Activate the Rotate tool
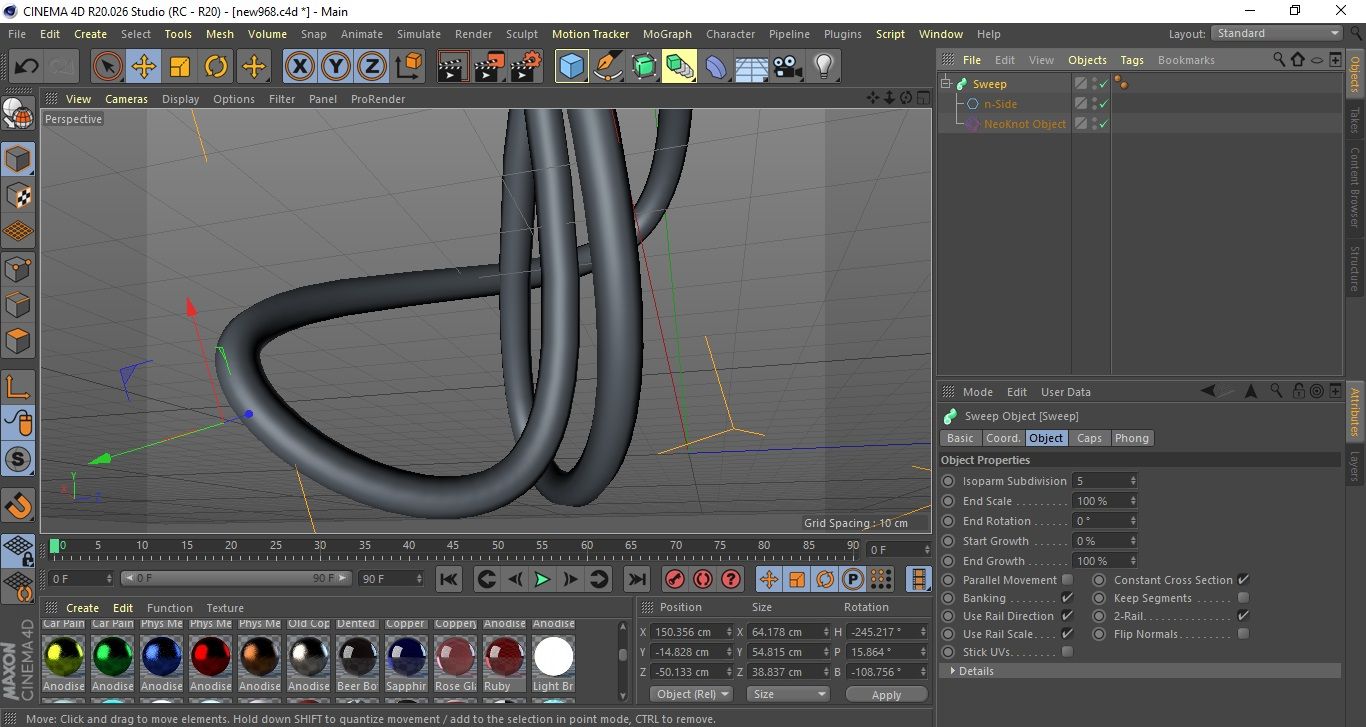This screenshot has height=727, width=1366. tap(216, 67)
